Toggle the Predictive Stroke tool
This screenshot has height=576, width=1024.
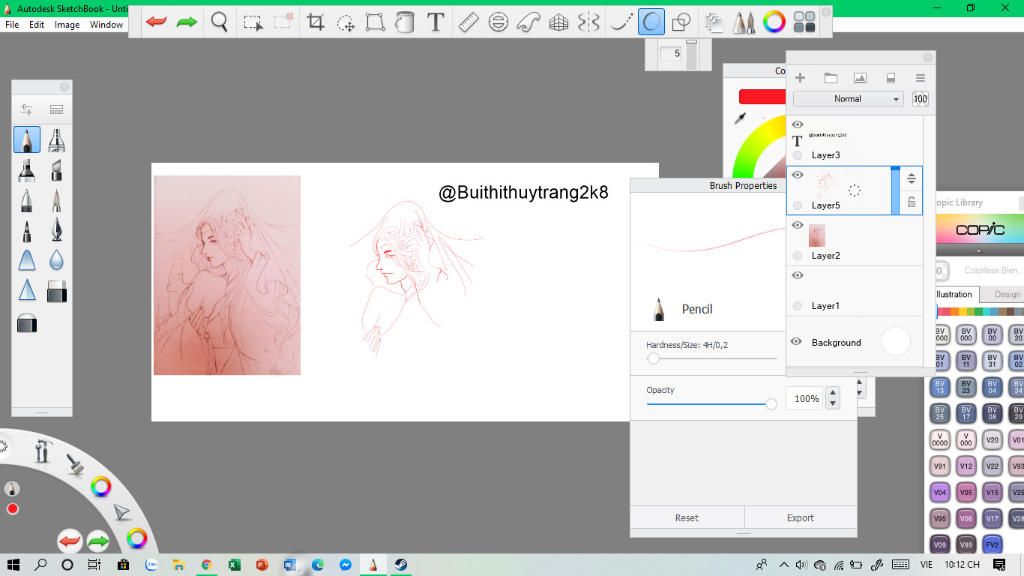tap(651, 22)
